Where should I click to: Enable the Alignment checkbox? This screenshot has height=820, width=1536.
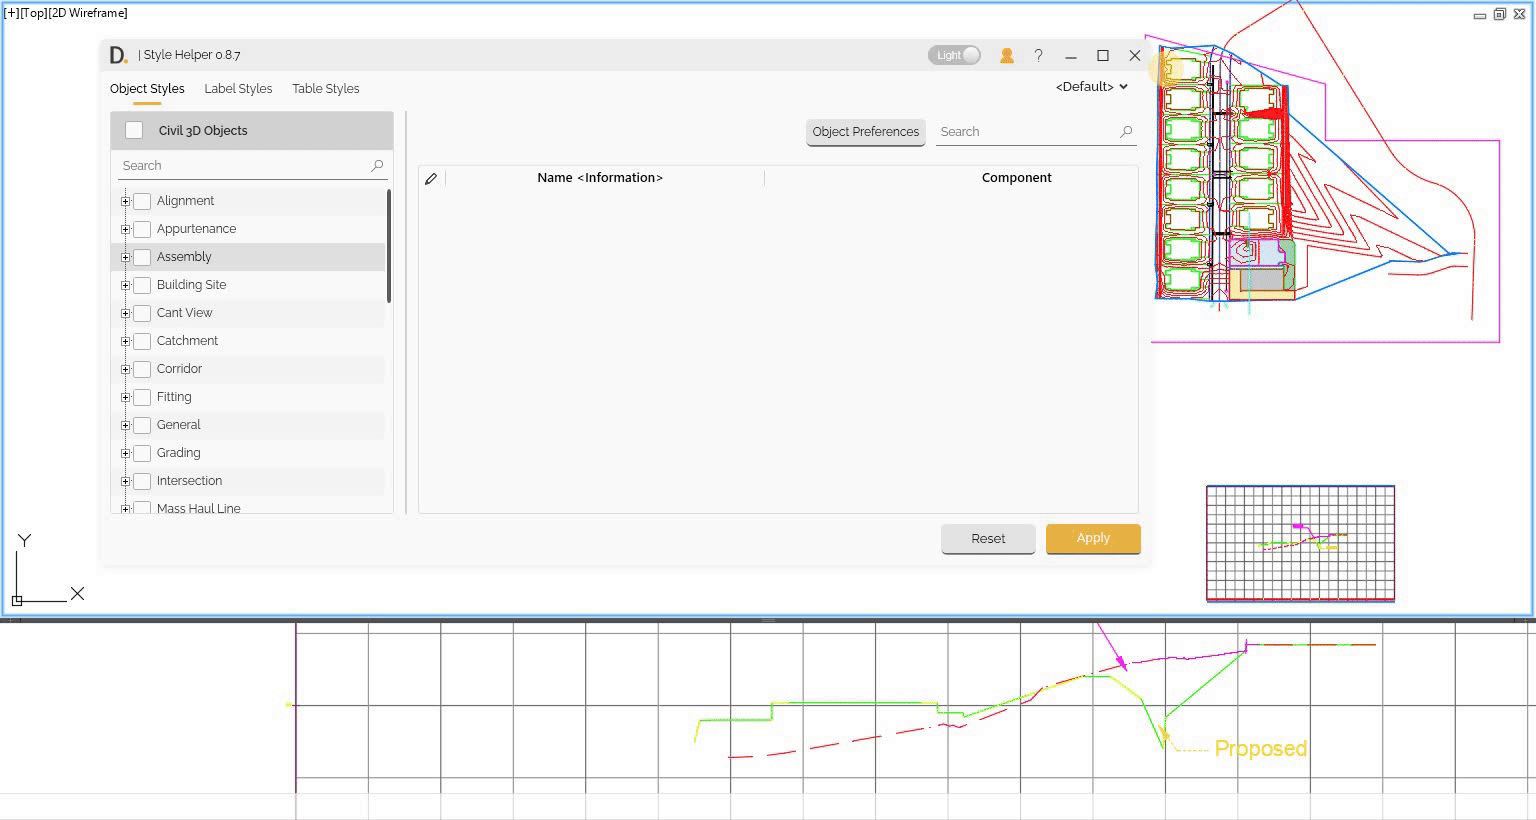pyautogui.click(x=141, y=200)
